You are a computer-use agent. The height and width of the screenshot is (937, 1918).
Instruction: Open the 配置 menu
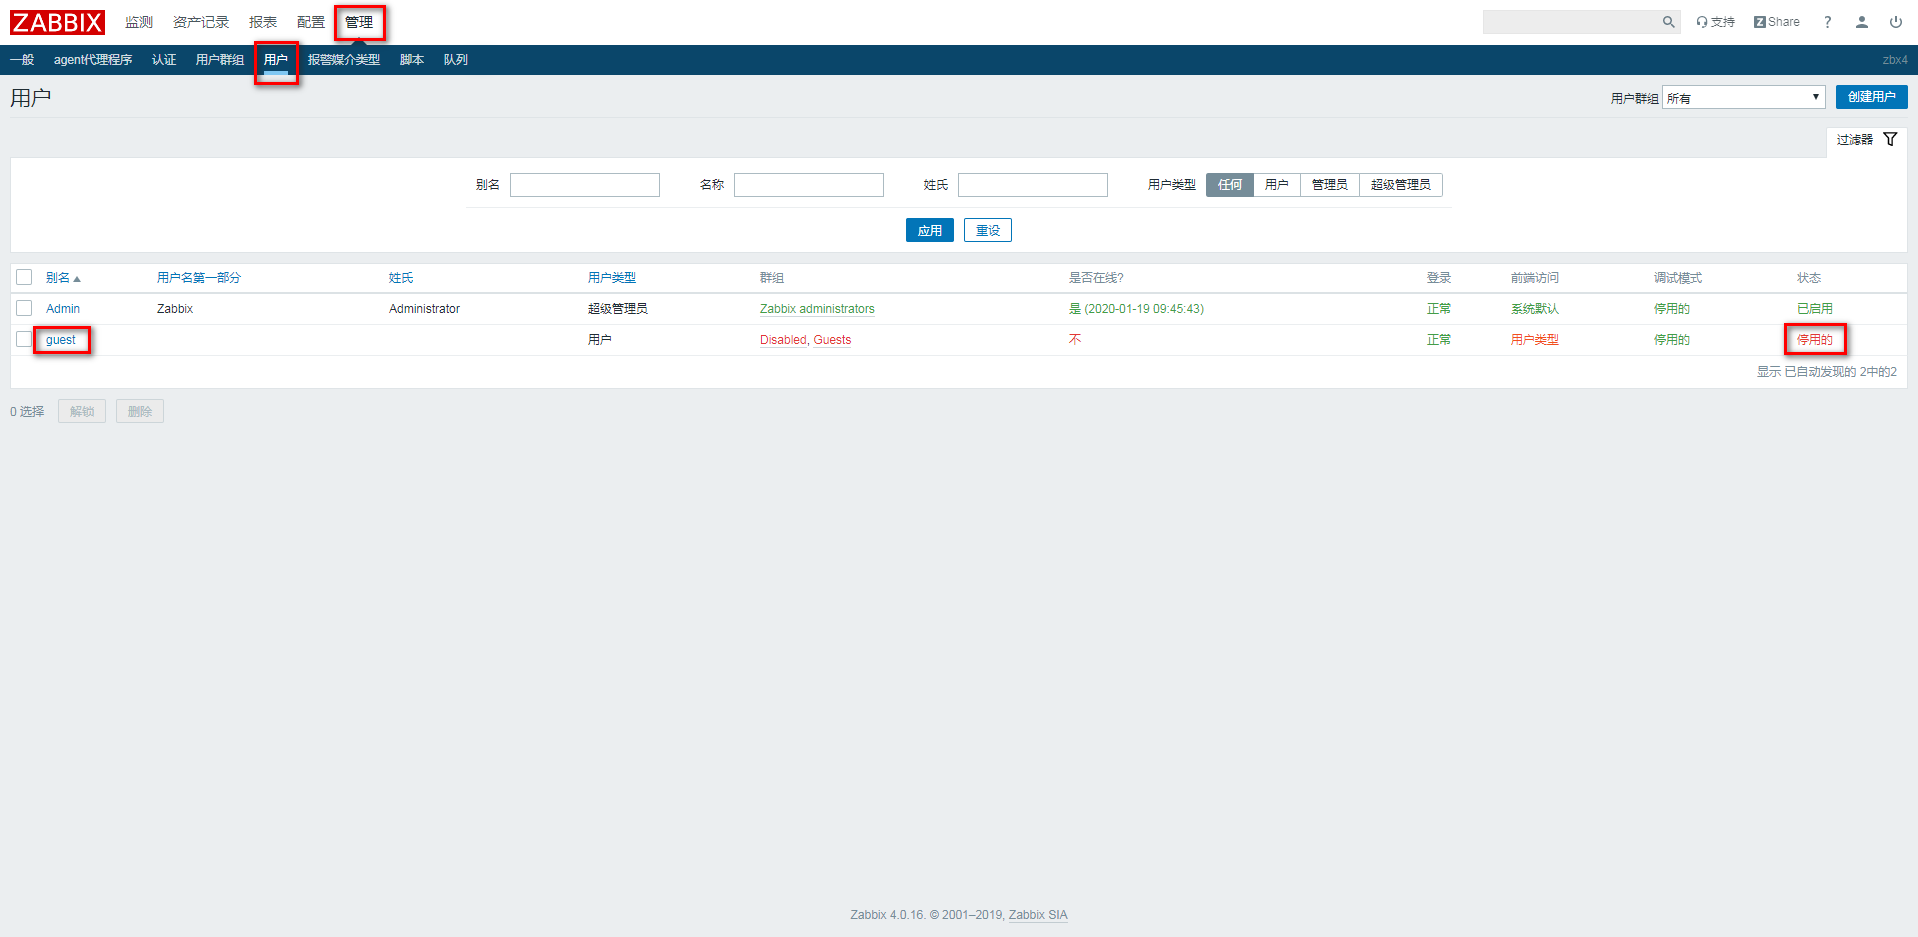[310, 22]
